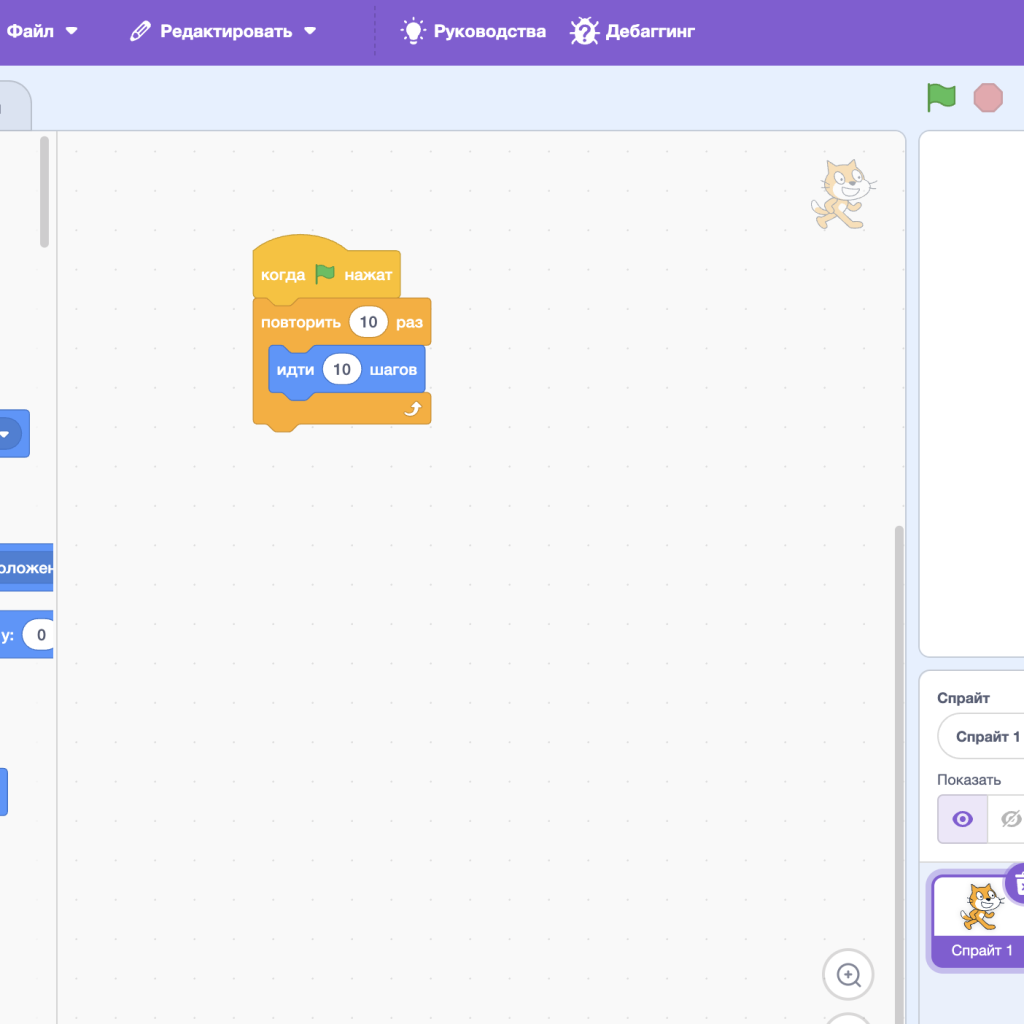This screenshot has height=1024, width=1024.
Task: Show the sprite with the eye toggle
Action: click(x=962, y=819)
